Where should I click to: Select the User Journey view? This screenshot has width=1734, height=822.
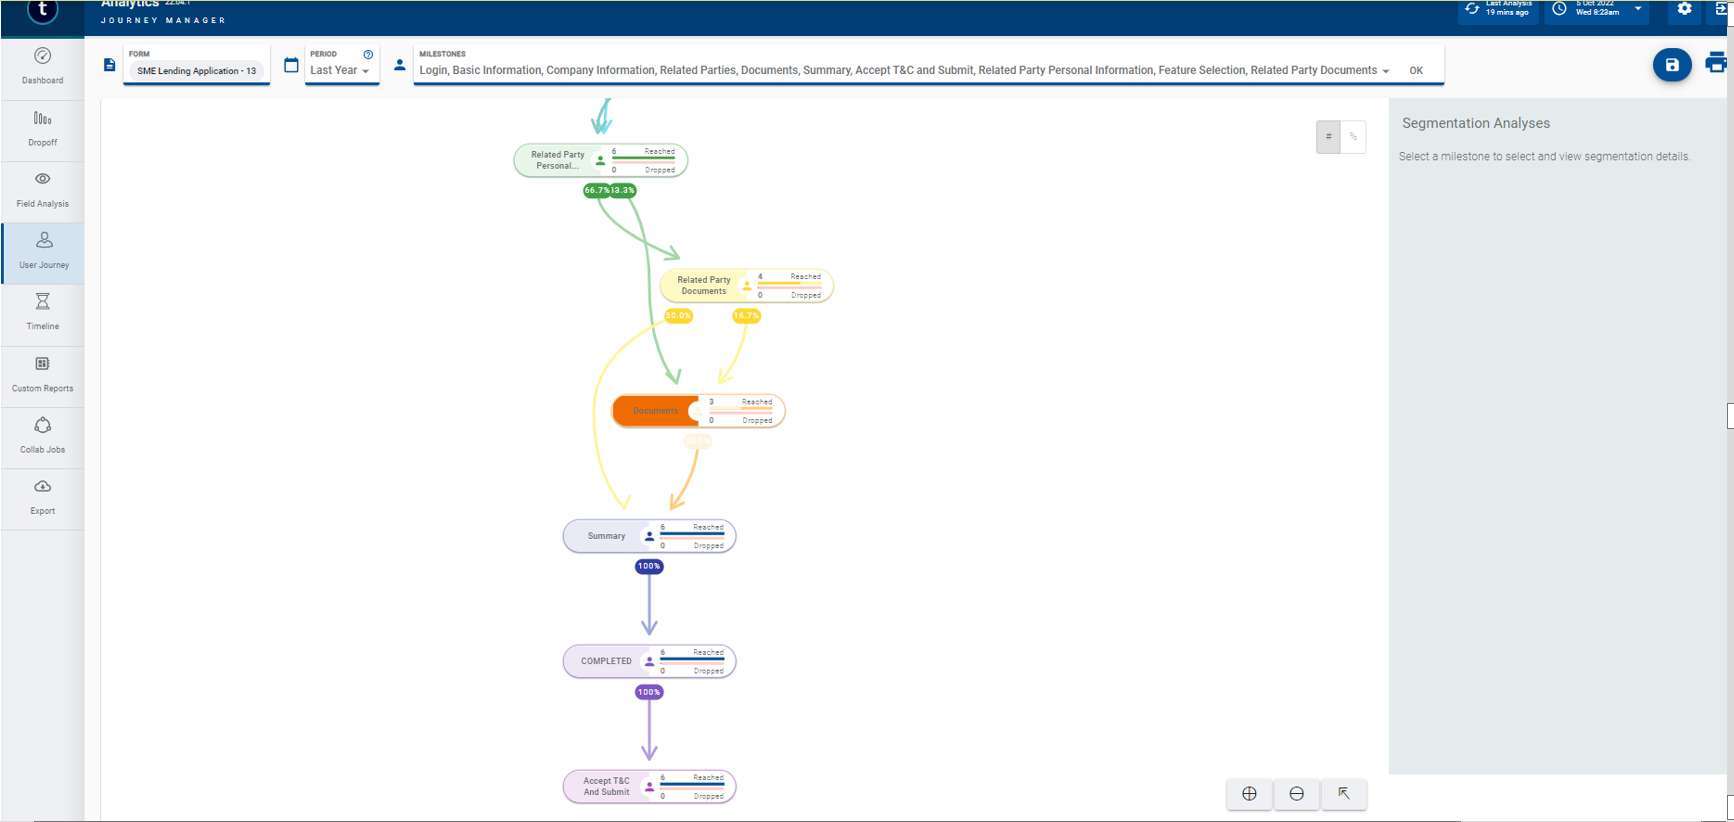pyautogui.click(x=43, y=252)
